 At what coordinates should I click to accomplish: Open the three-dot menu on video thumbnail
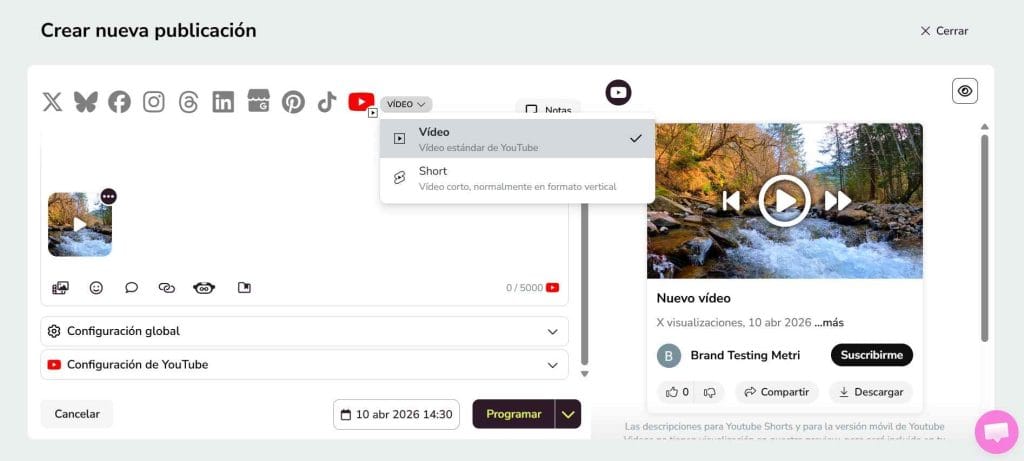pyautogui.click(x=108, y=197)
